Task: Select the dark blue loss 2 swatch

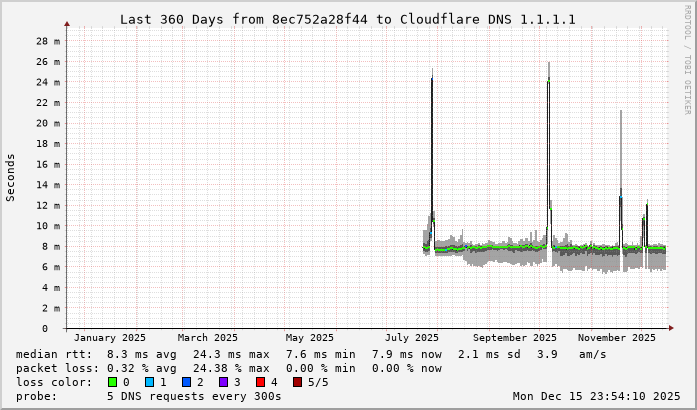Action: pos(186,382)
